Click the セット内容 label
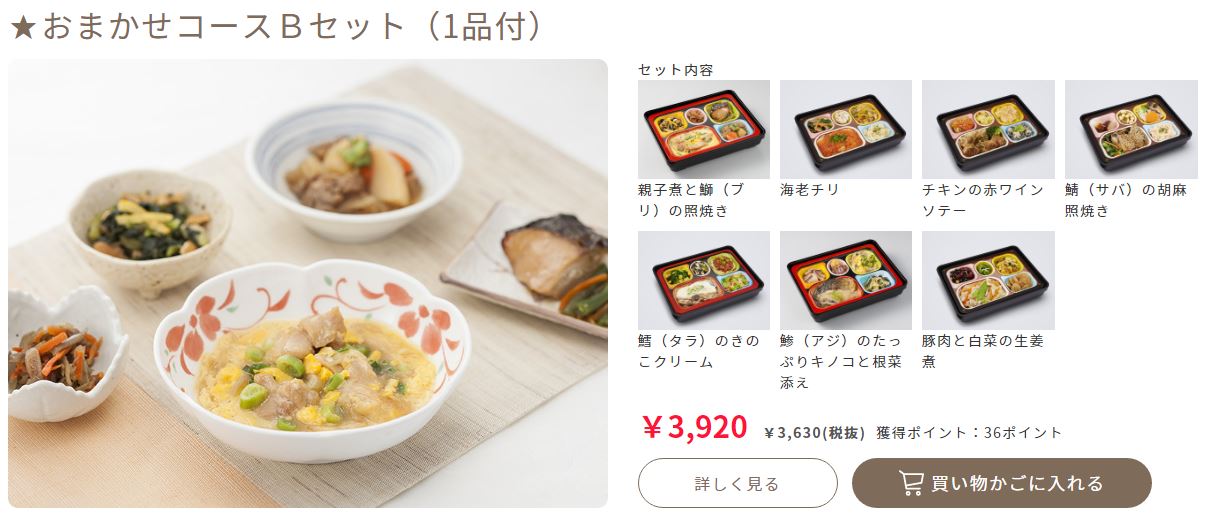Screen dimensions: 1215x521 pyautogui.click(x=676, y=69)
